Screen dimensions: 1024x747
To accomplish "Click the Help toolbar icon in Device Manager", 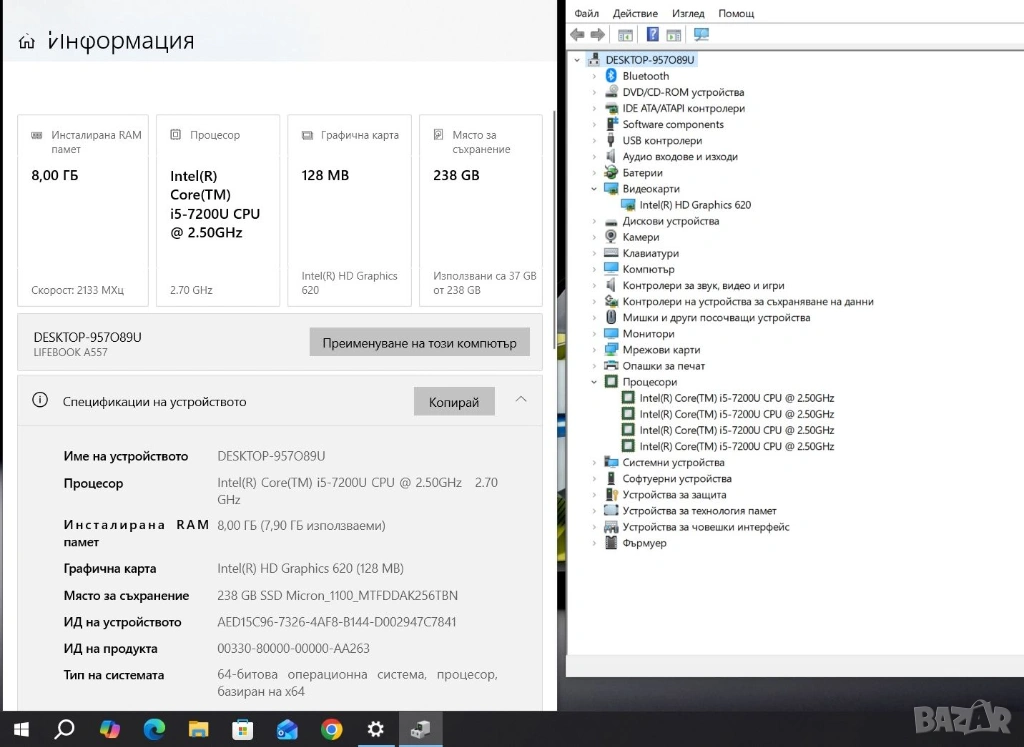I will coord(652,35).
